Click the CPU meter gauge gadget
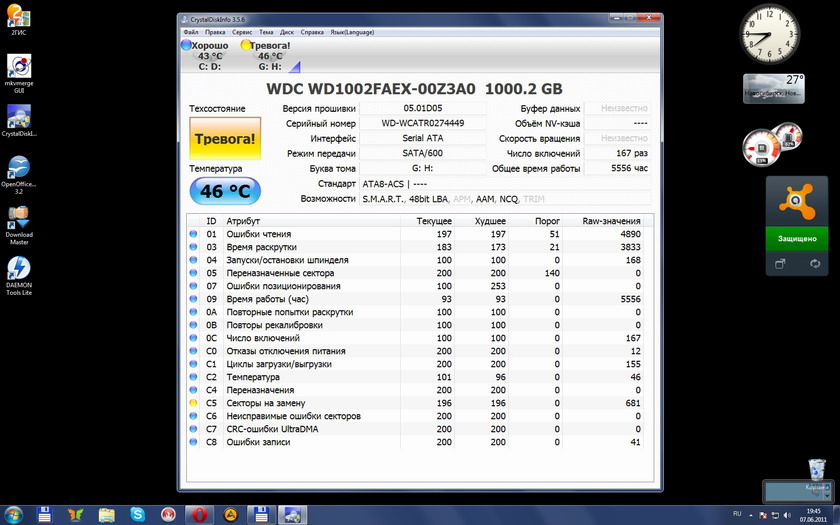This screenshot has height=525, width=840. tap(762, 147)
